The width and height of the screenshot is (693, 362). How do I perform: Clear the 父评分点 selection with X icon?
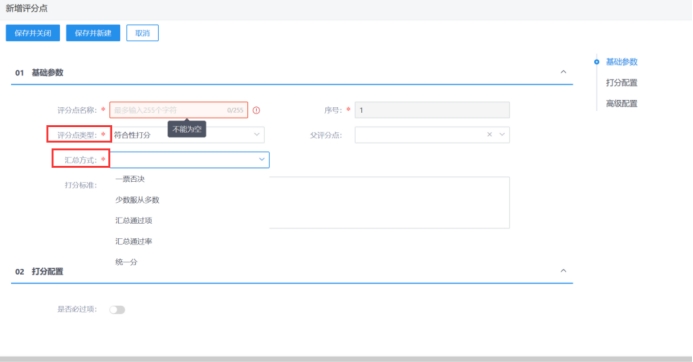point(489,135)
